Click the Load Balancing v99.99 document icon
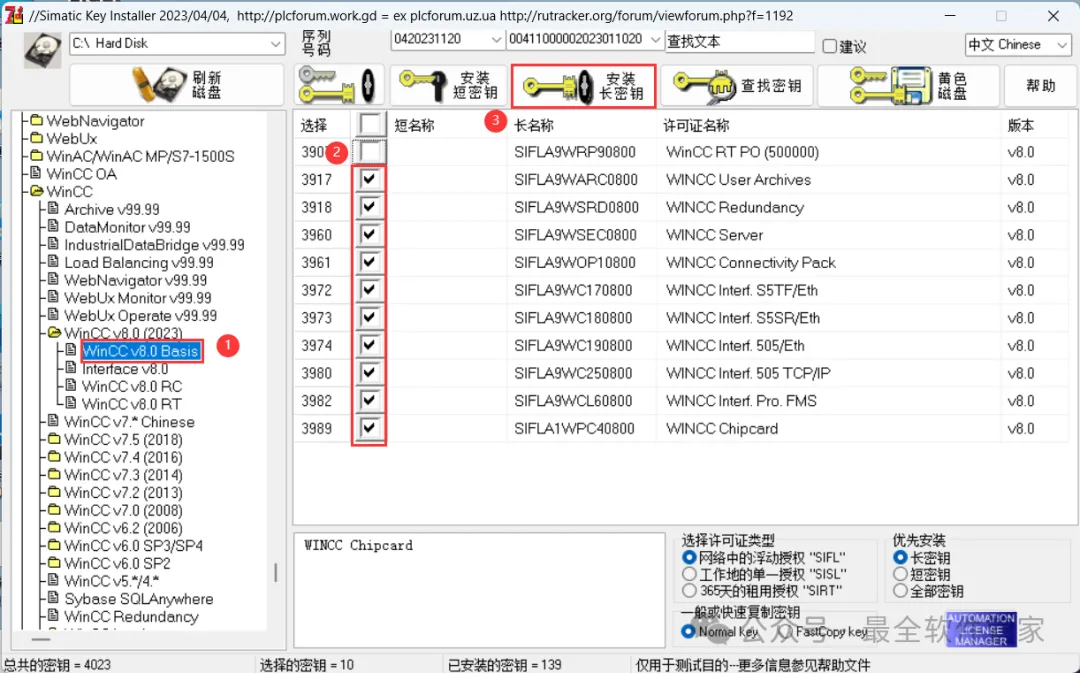This screenshot has height=673, width=1080. coord(54,262)
